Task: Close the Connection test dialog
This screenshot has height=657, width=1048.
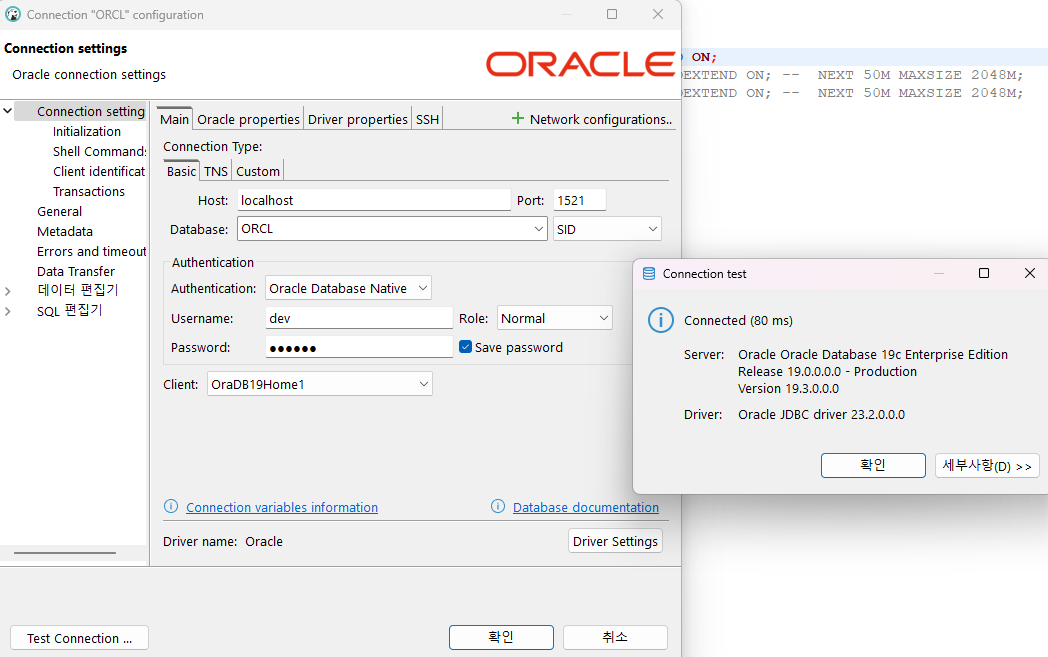Action: (1029, 273)
